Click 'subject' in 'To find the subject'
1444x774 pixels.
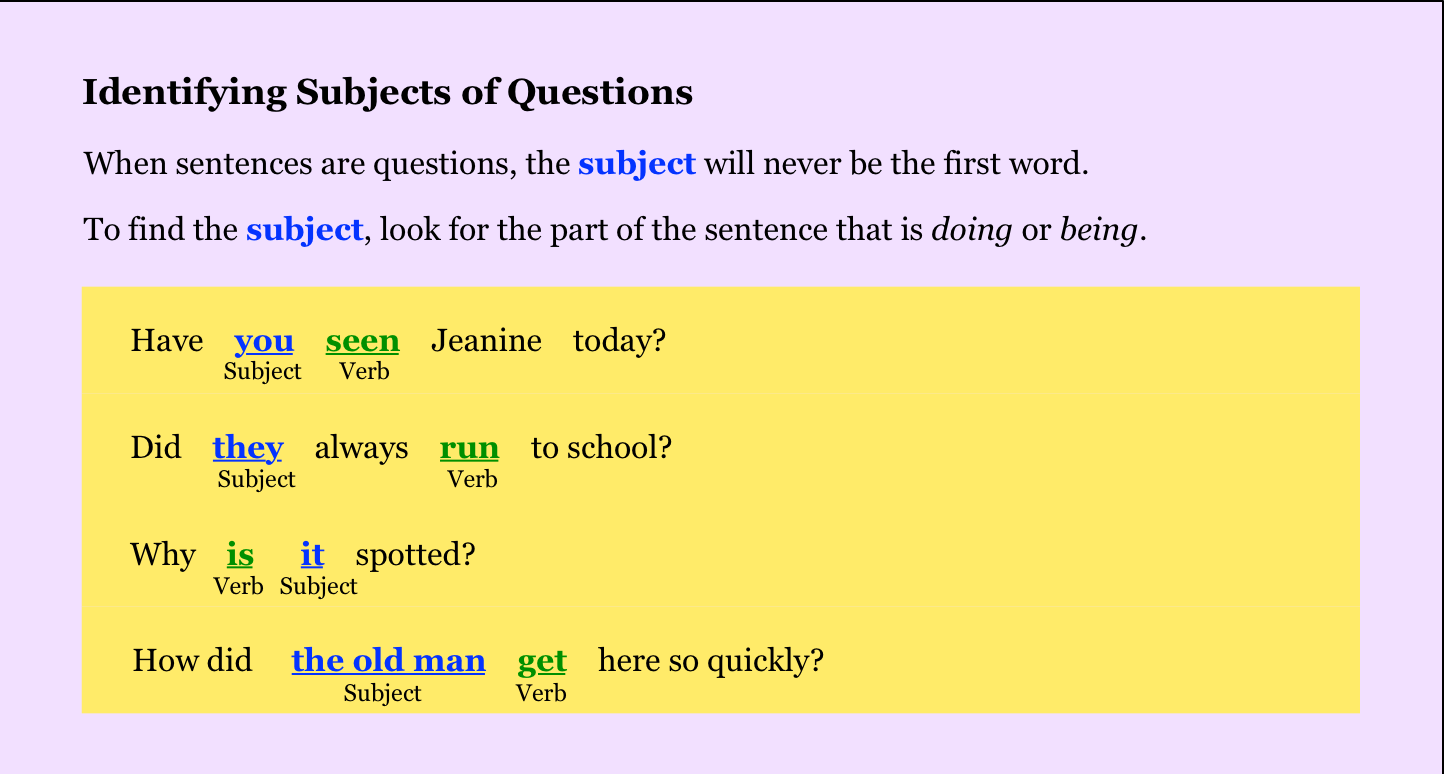[x=304, y=230]
